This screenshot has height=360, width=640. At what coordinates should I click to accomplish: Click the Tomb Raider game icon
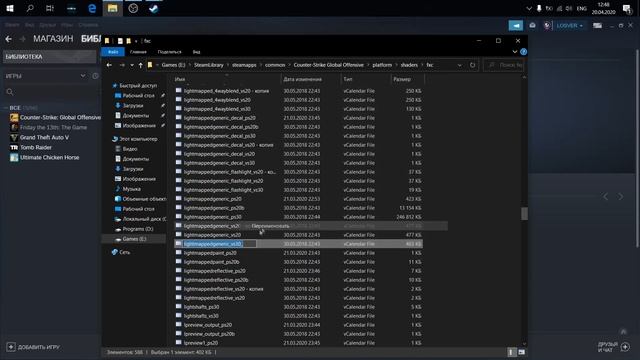[14, 147]
